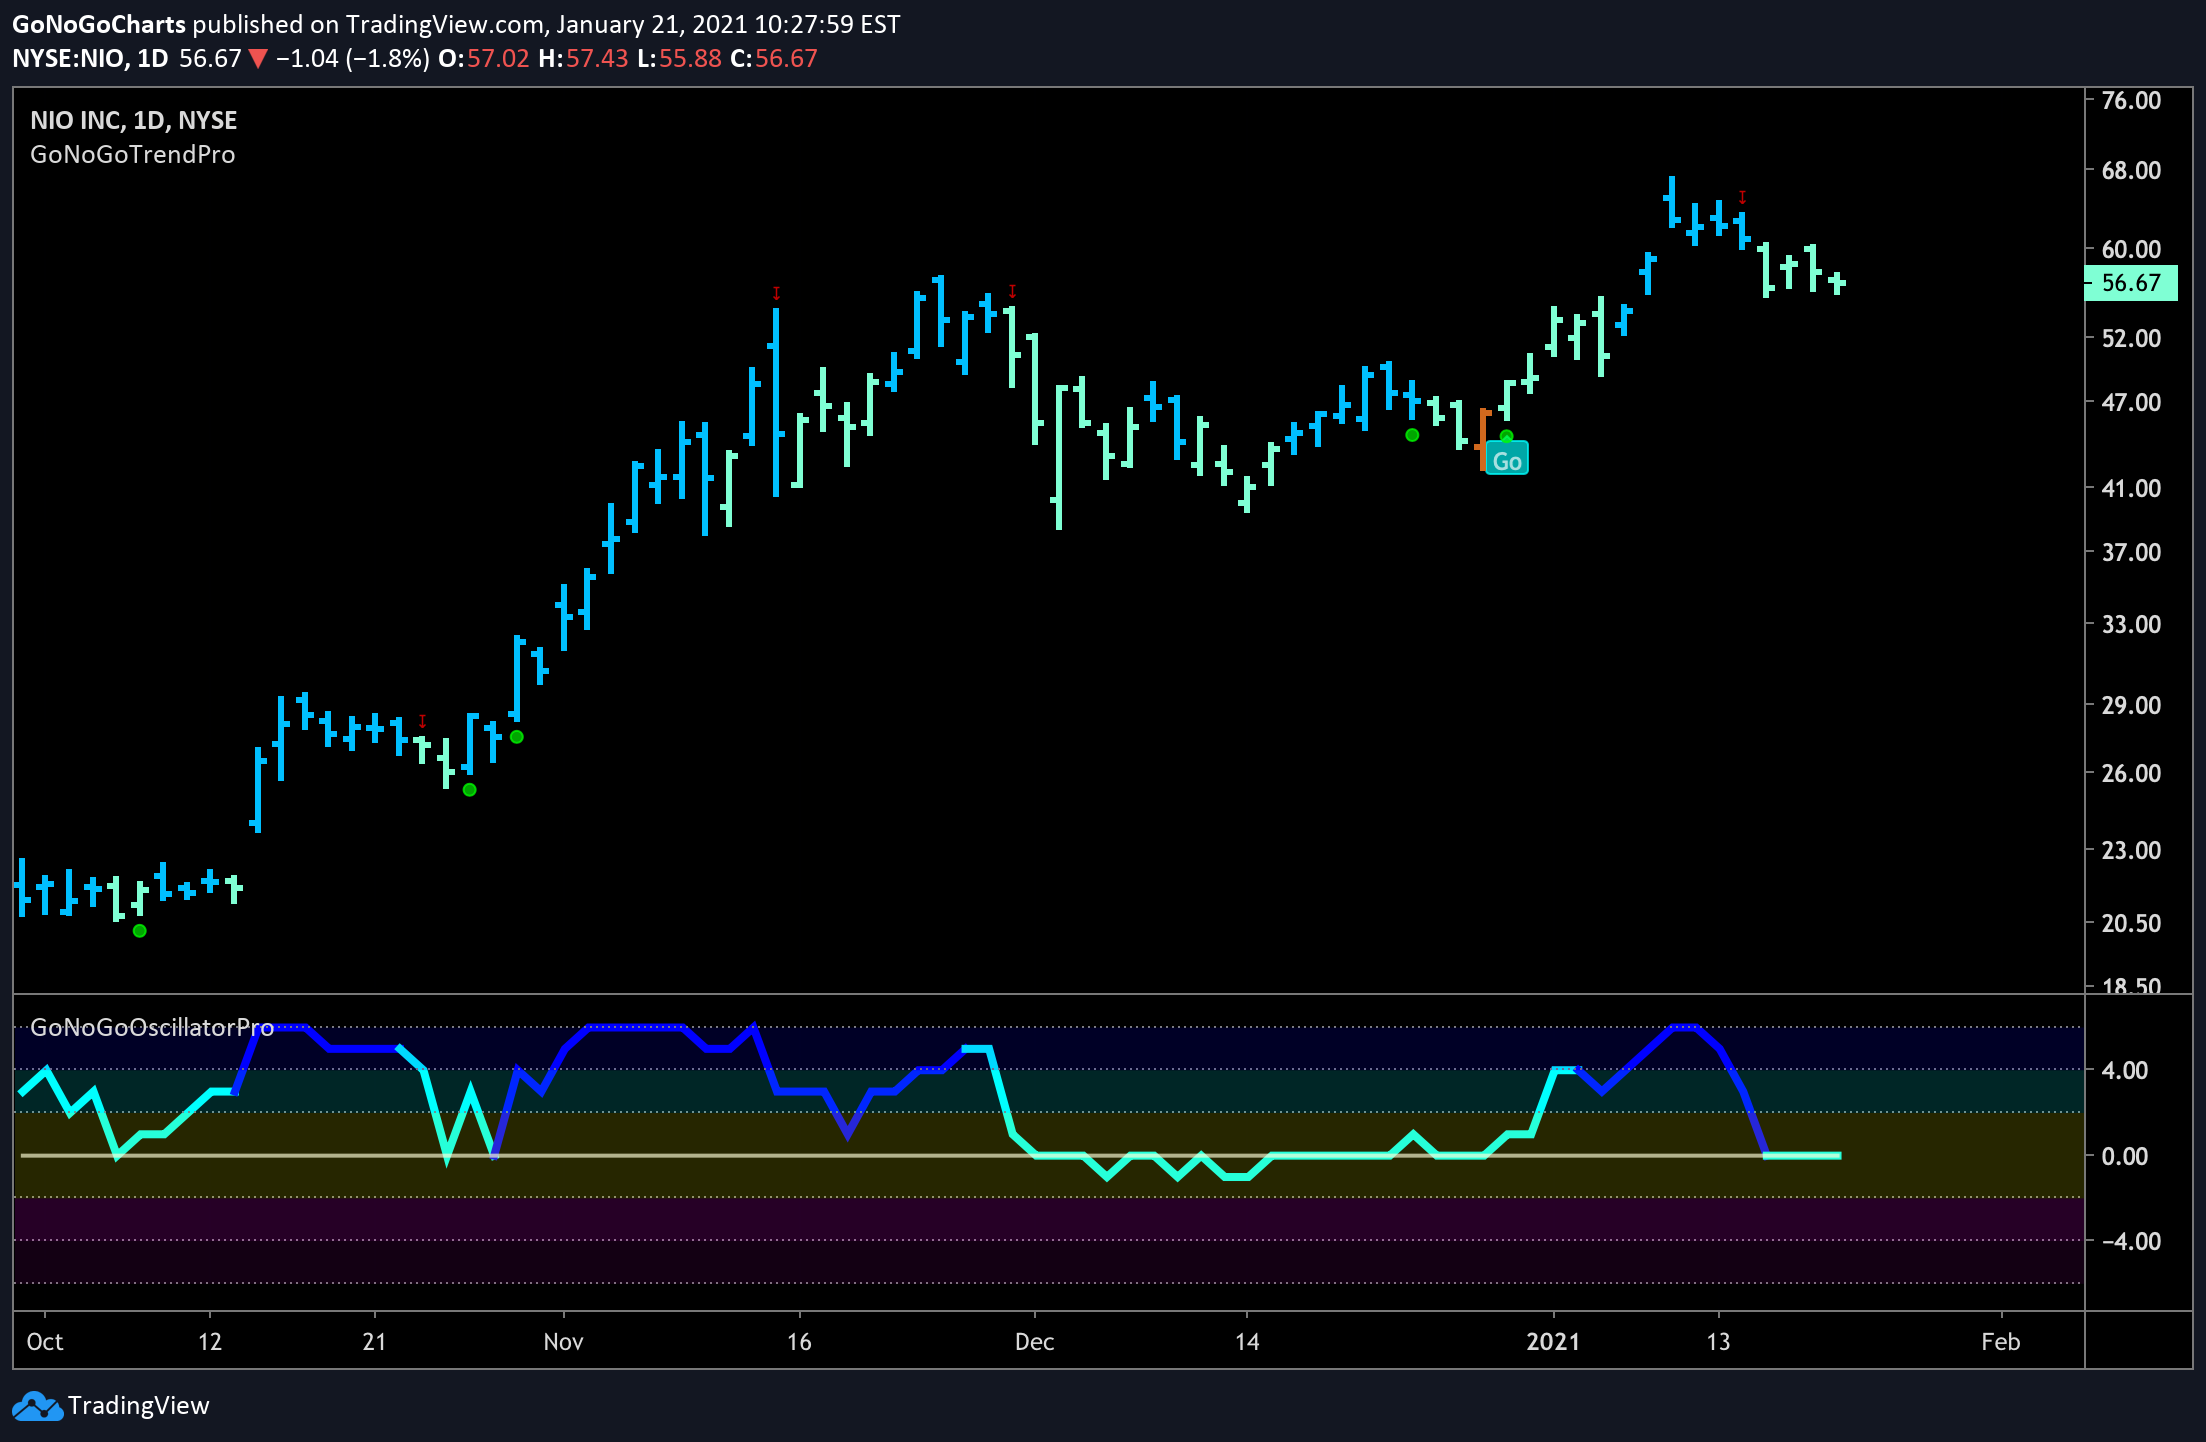Click the 4.00 oscillator scale value
Viewport: 2206px width, 1442px height.
(x=2125, y=1070)
